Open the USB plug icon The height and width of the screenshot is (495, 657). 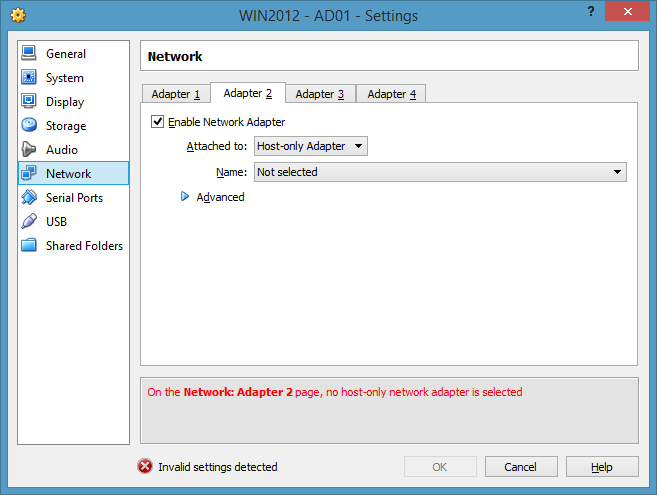tap(29, 222)
